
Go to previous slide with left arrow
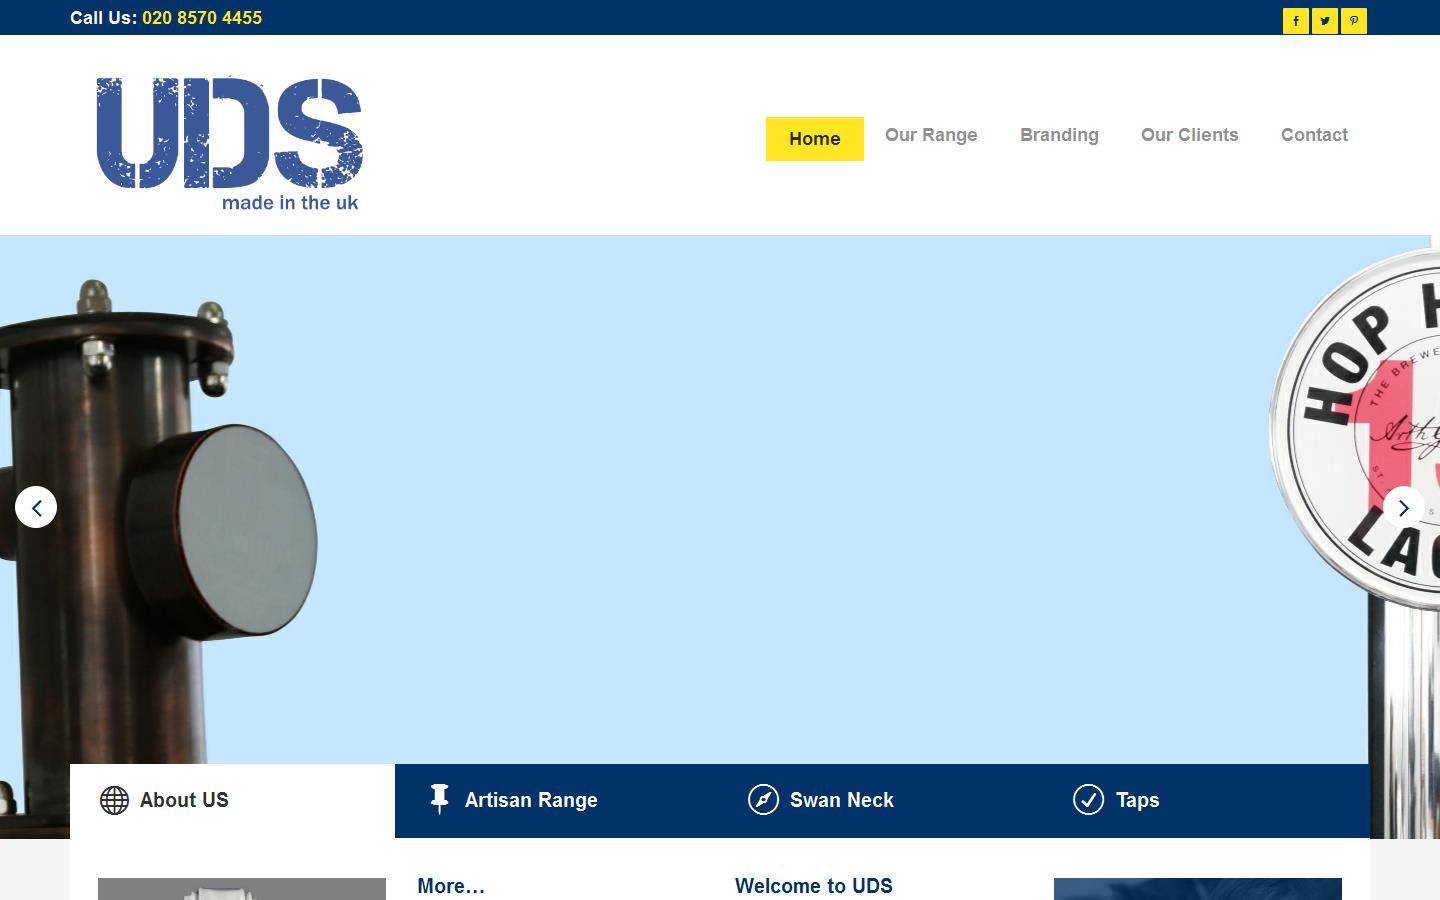pos(36,507)
